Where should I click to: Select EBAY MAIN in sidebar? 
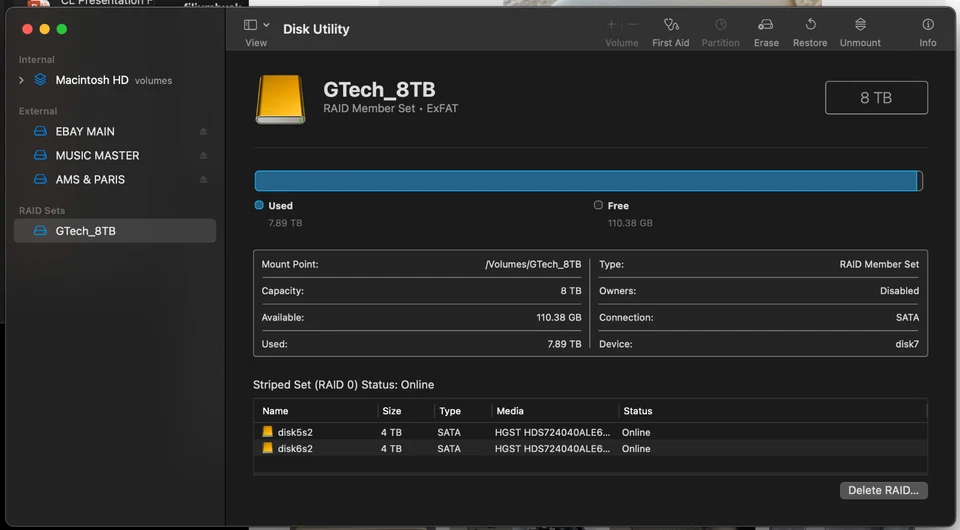pyautogui.click(x=114, y=132)
